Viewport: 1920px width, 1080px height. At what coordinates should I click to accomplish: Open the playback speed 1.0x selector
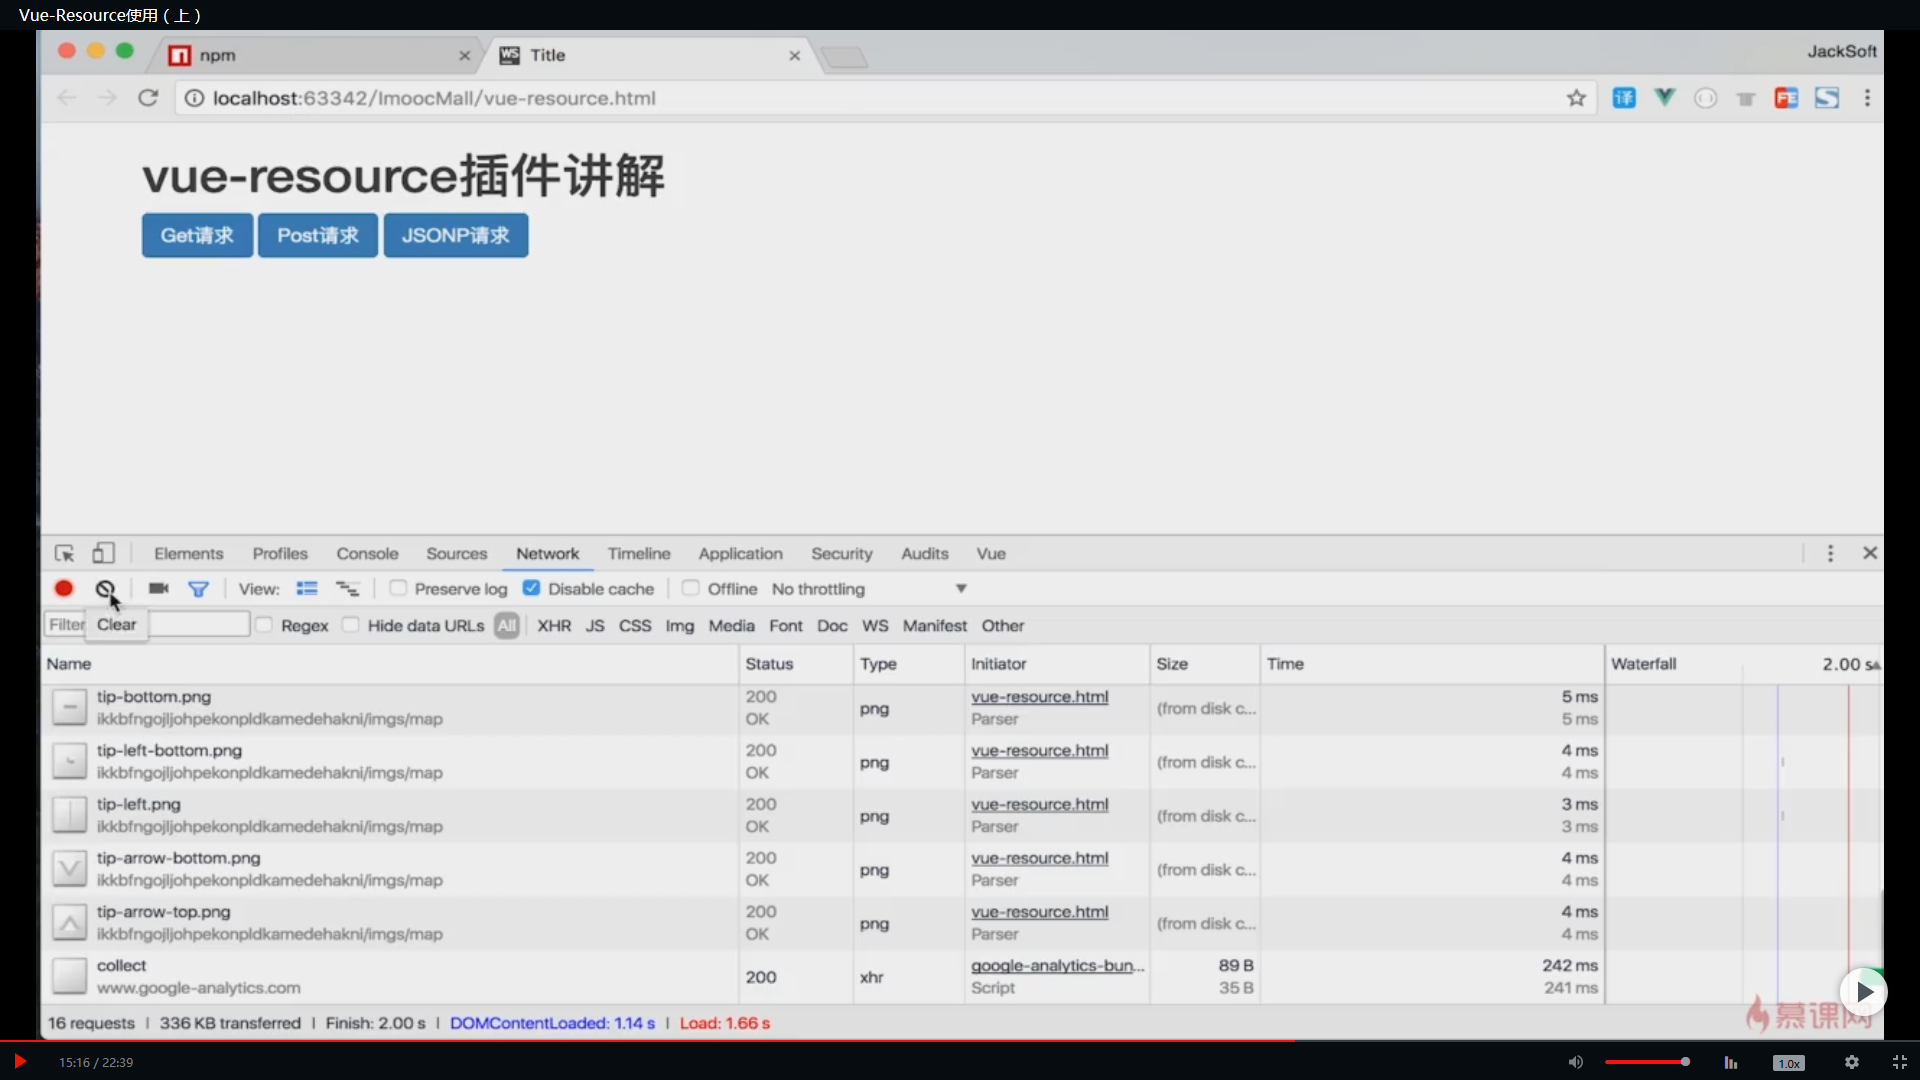[x=1788, y=1062]
